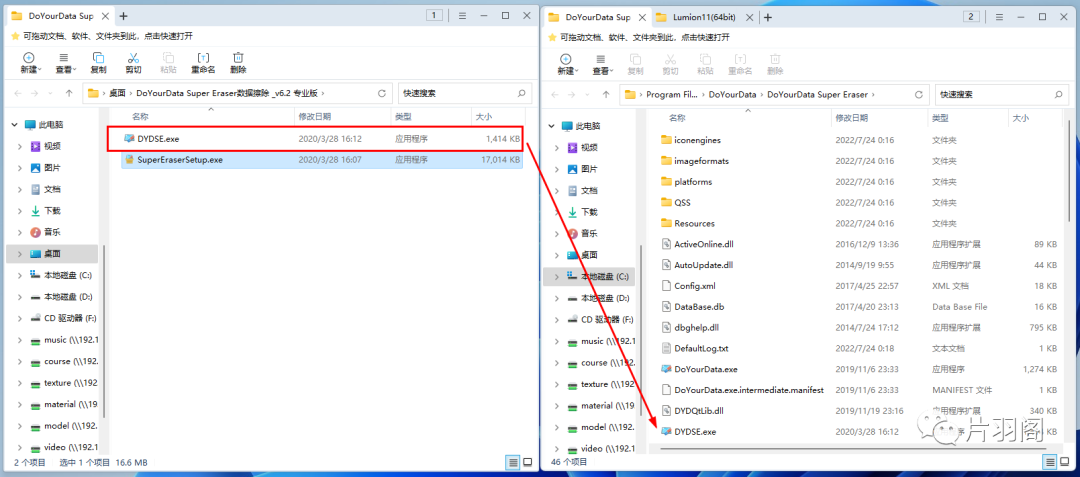The width and height of the screenshot is (1080, 477).
Task: Click Delete (删除) in left window toolbar
Action: coord(238,63)
